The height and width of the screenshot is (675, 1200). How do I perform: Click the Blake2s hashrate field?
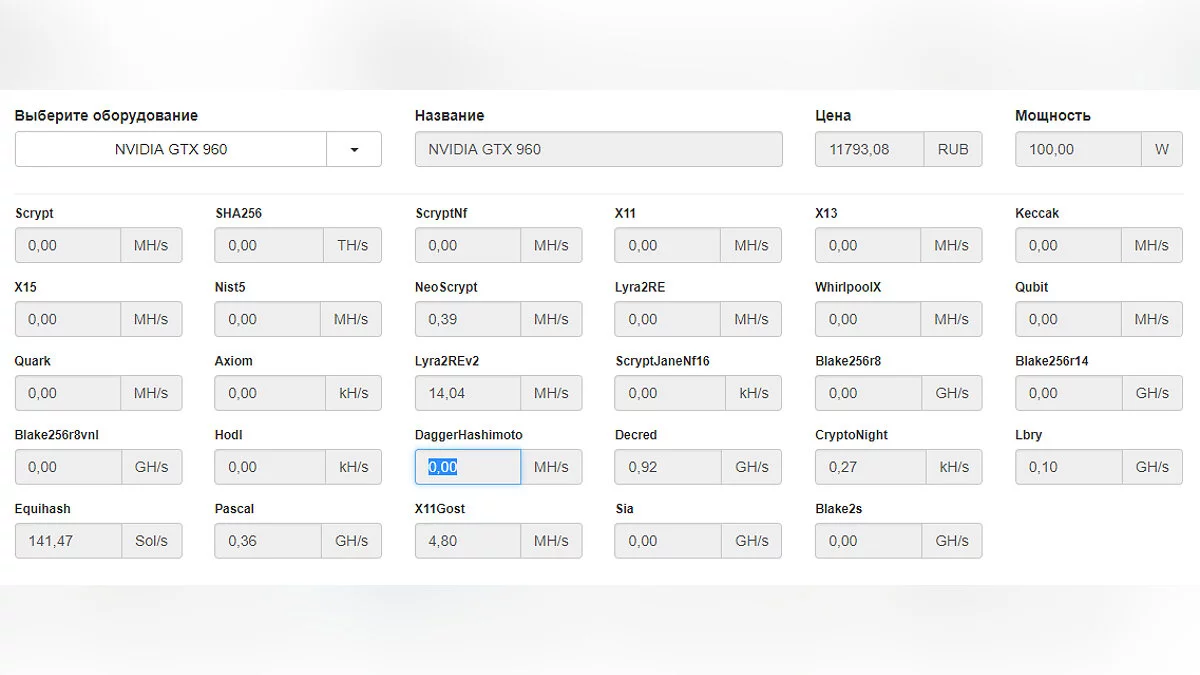click(868, 541)
